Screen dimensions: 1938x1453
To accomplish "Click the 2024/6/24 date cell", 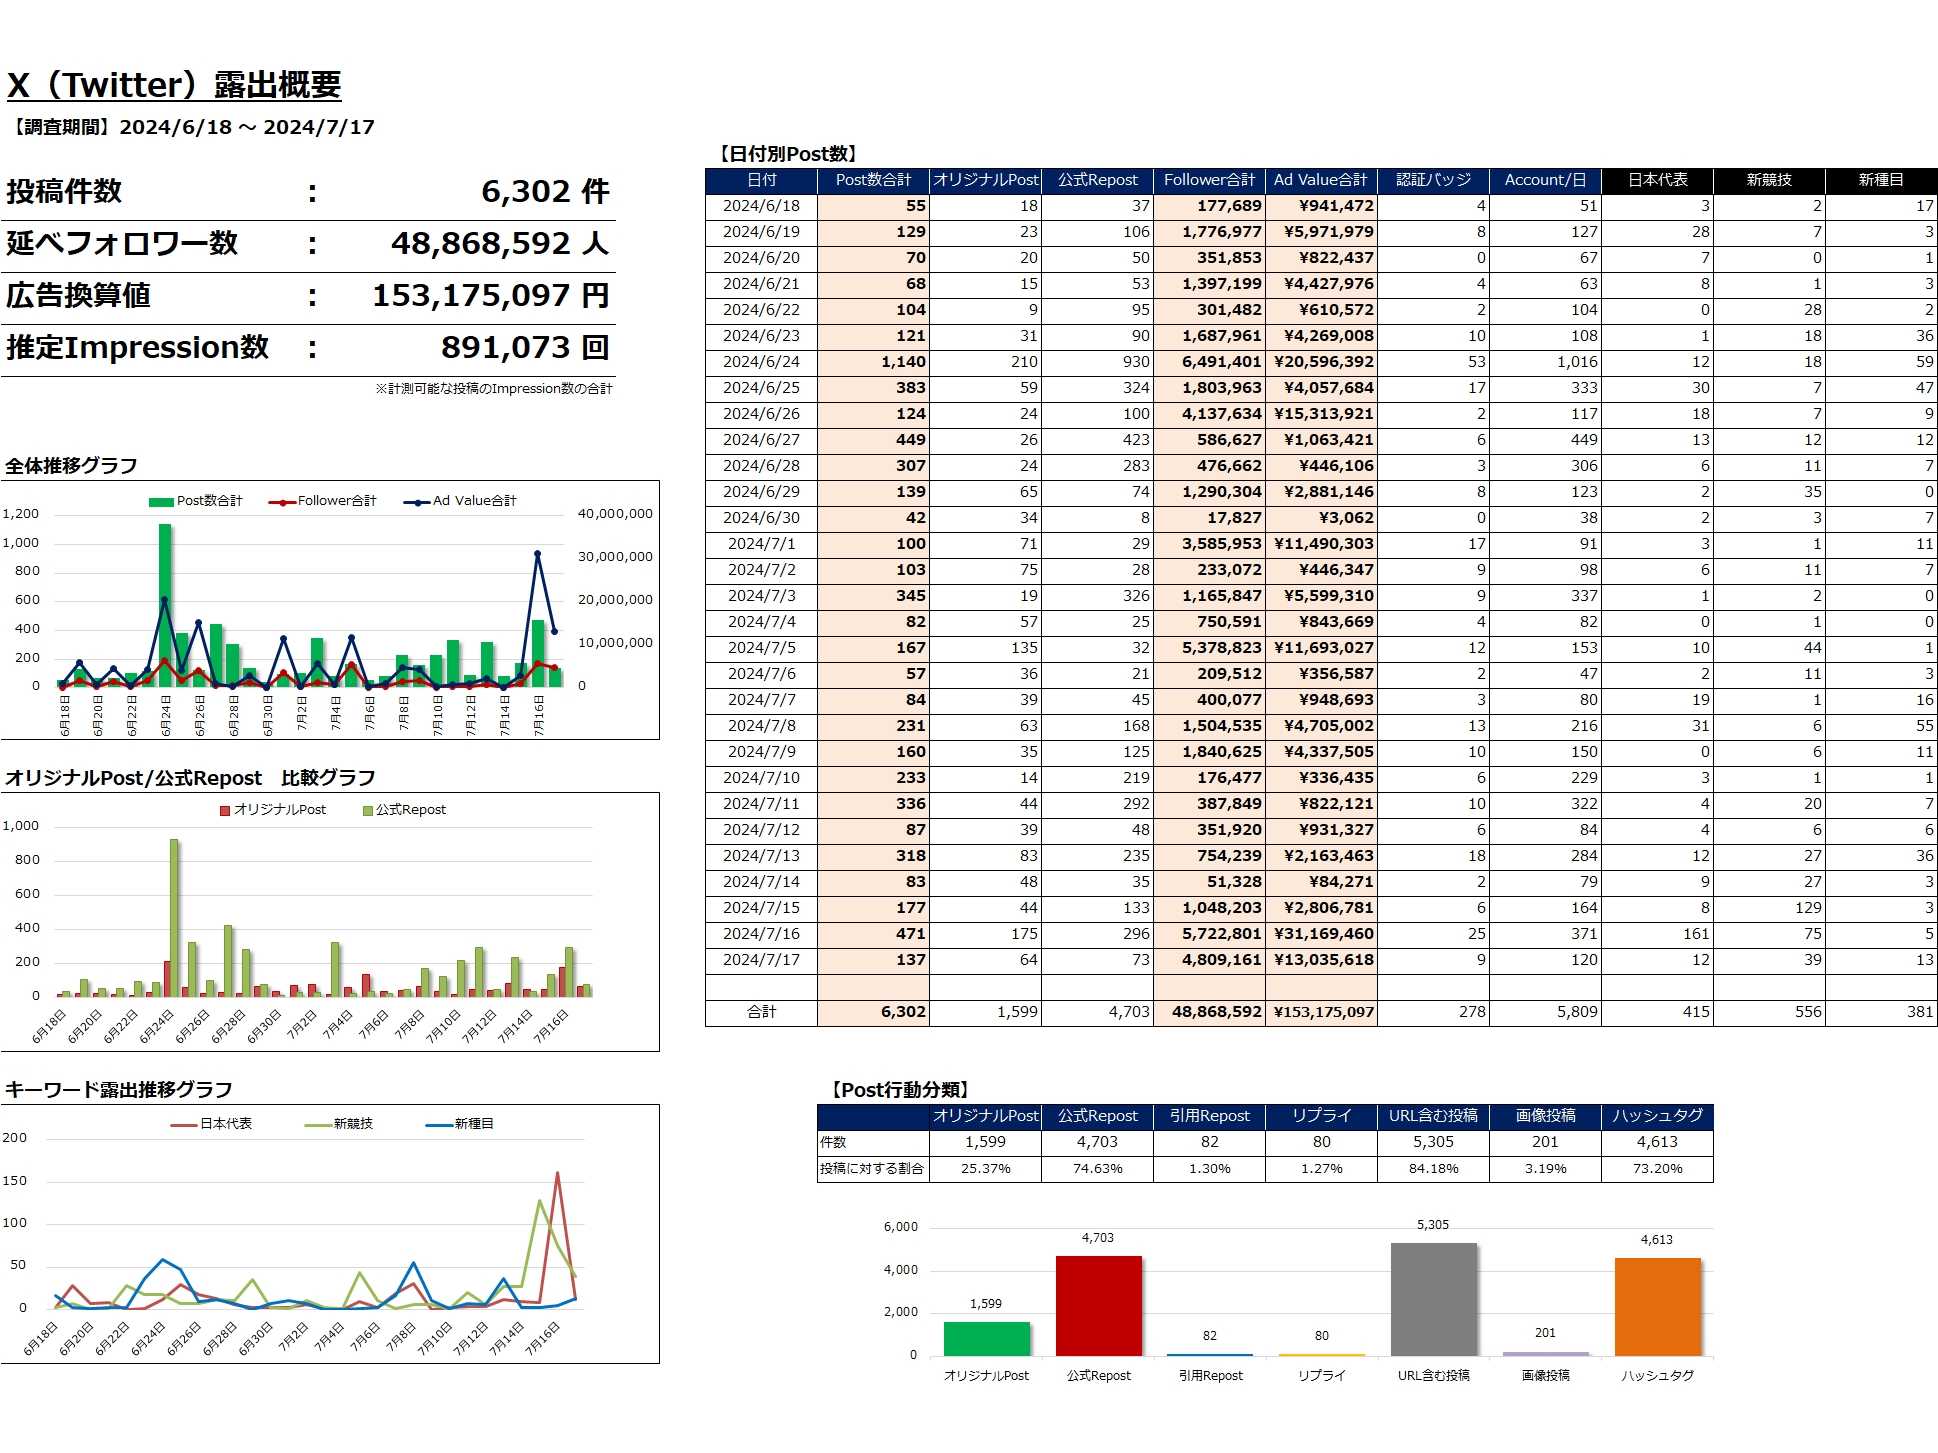I will point(761,362).
